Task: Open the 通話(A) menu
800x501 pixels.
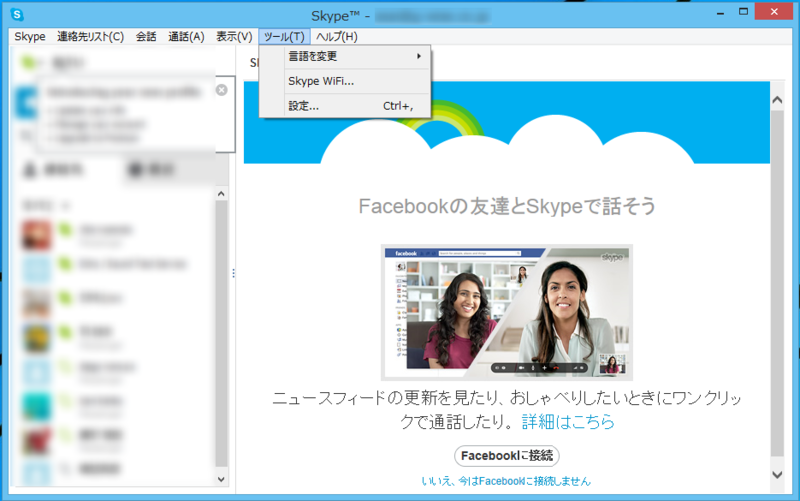Action: pos(186,37)
